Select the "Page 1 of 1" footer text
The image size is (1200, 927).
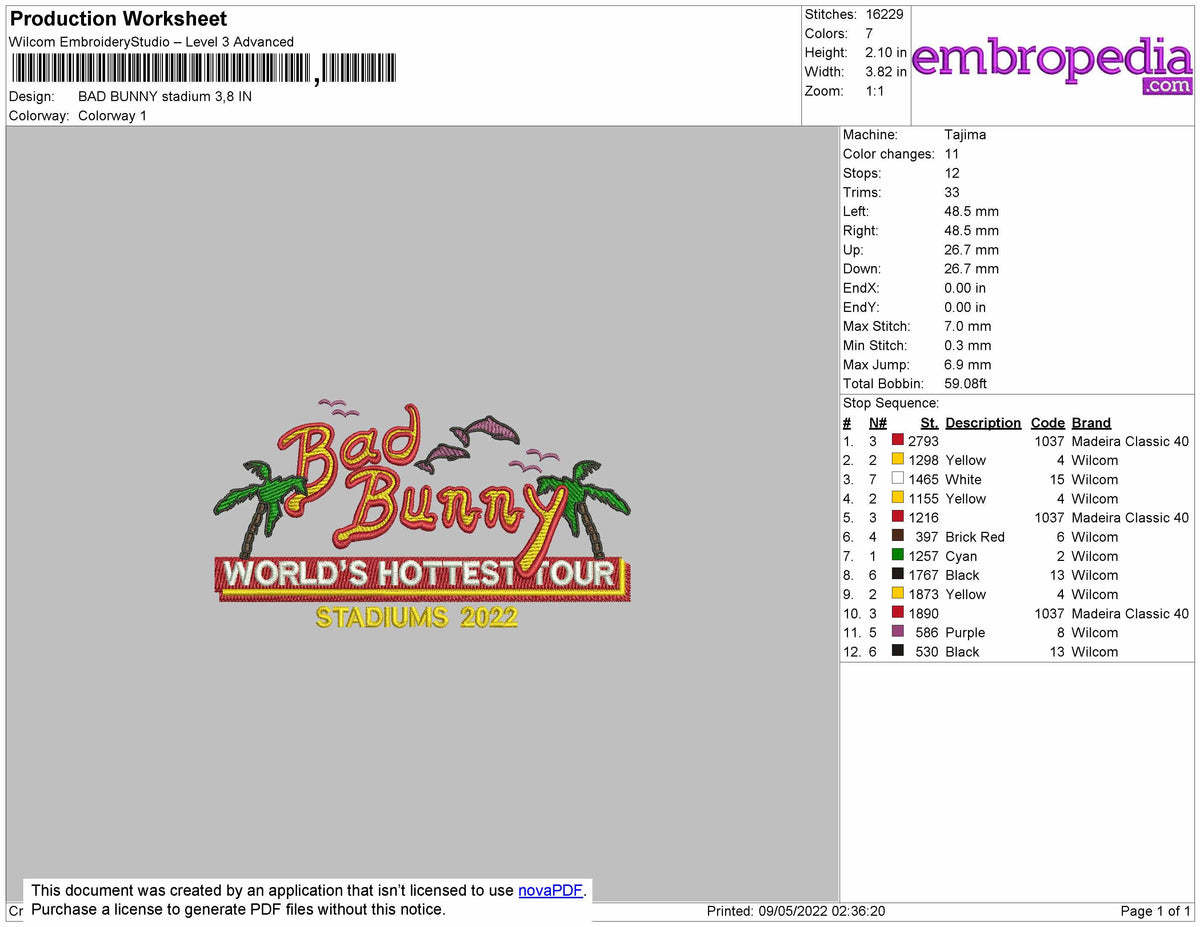click(x=1156, y=911)
